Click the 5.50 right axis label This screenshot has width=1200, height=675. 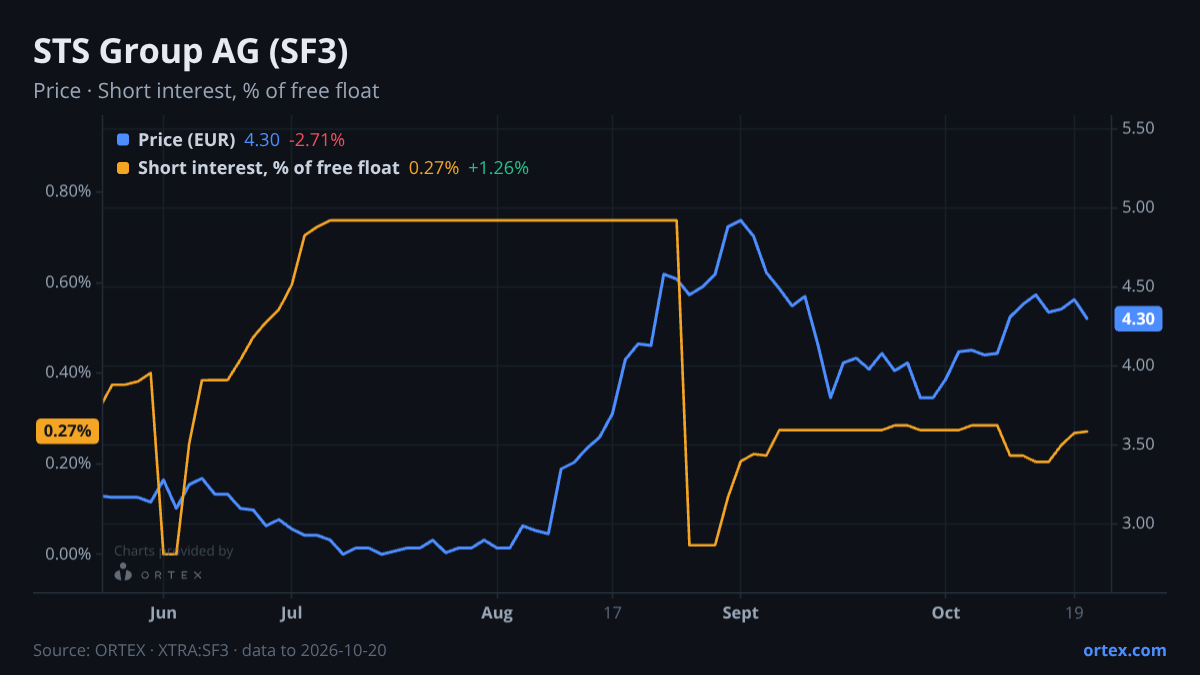pos(1138,128)
